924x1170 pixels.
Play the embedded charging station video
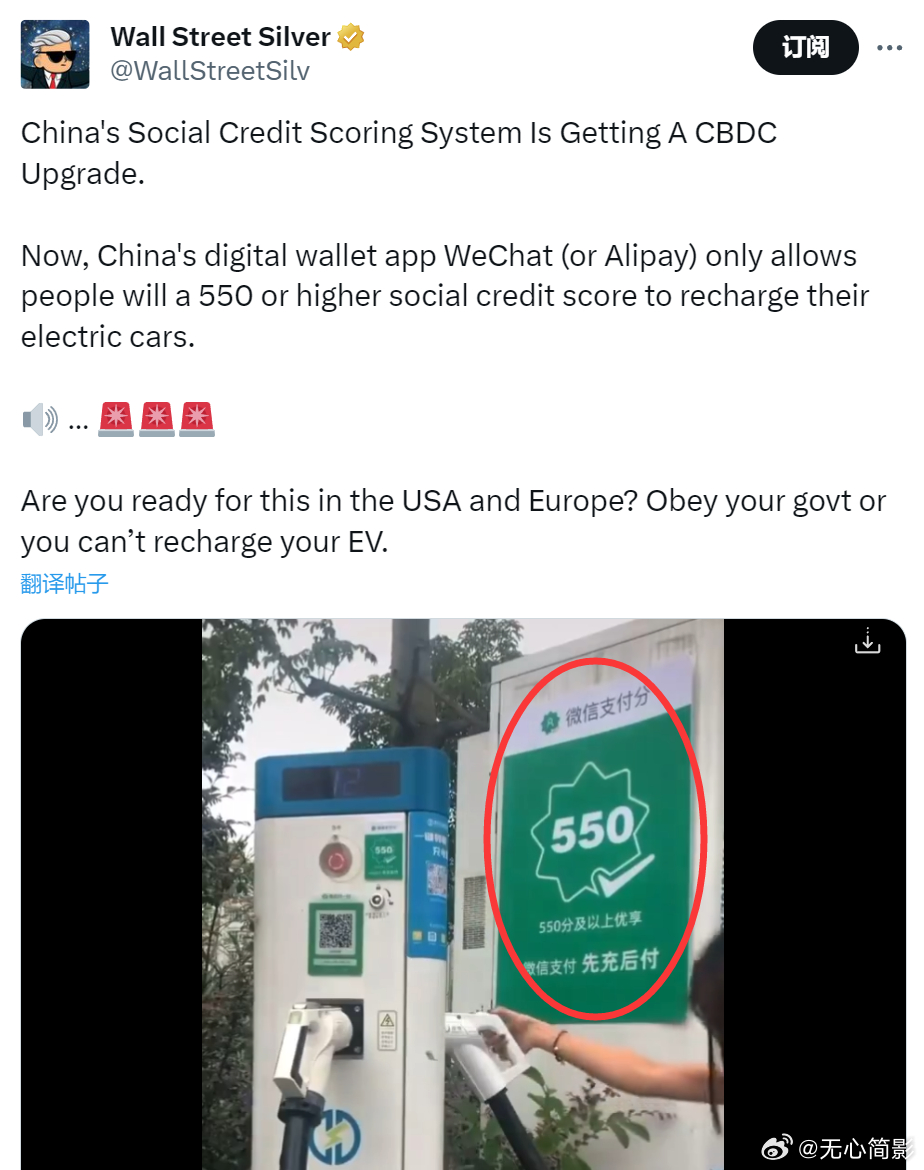(463, 894)
